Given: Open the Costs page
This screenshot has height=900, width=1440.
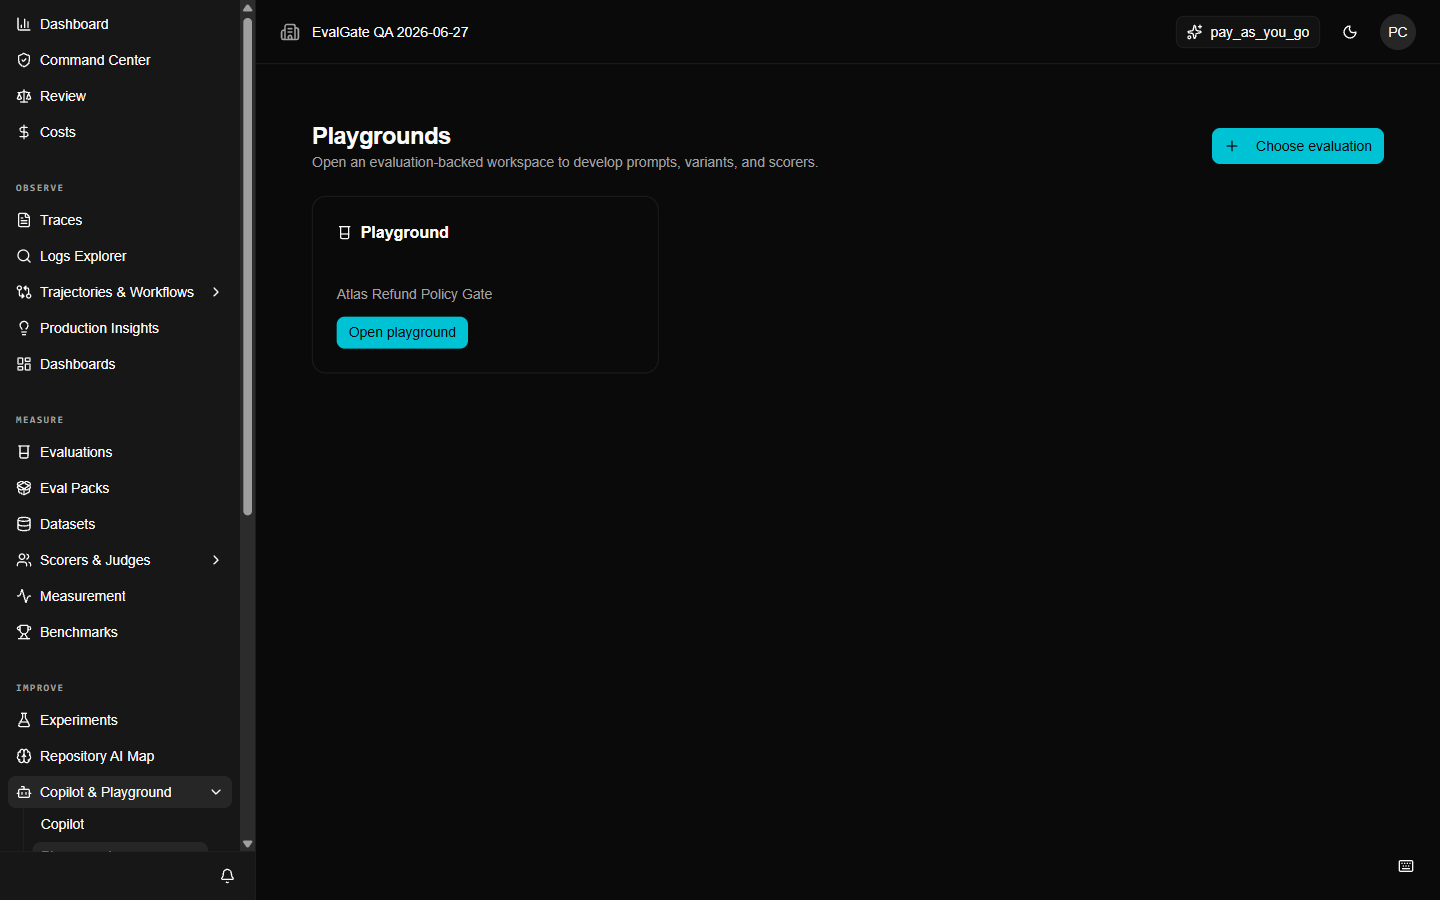Looking at the screenshot, I should (120, 132).
